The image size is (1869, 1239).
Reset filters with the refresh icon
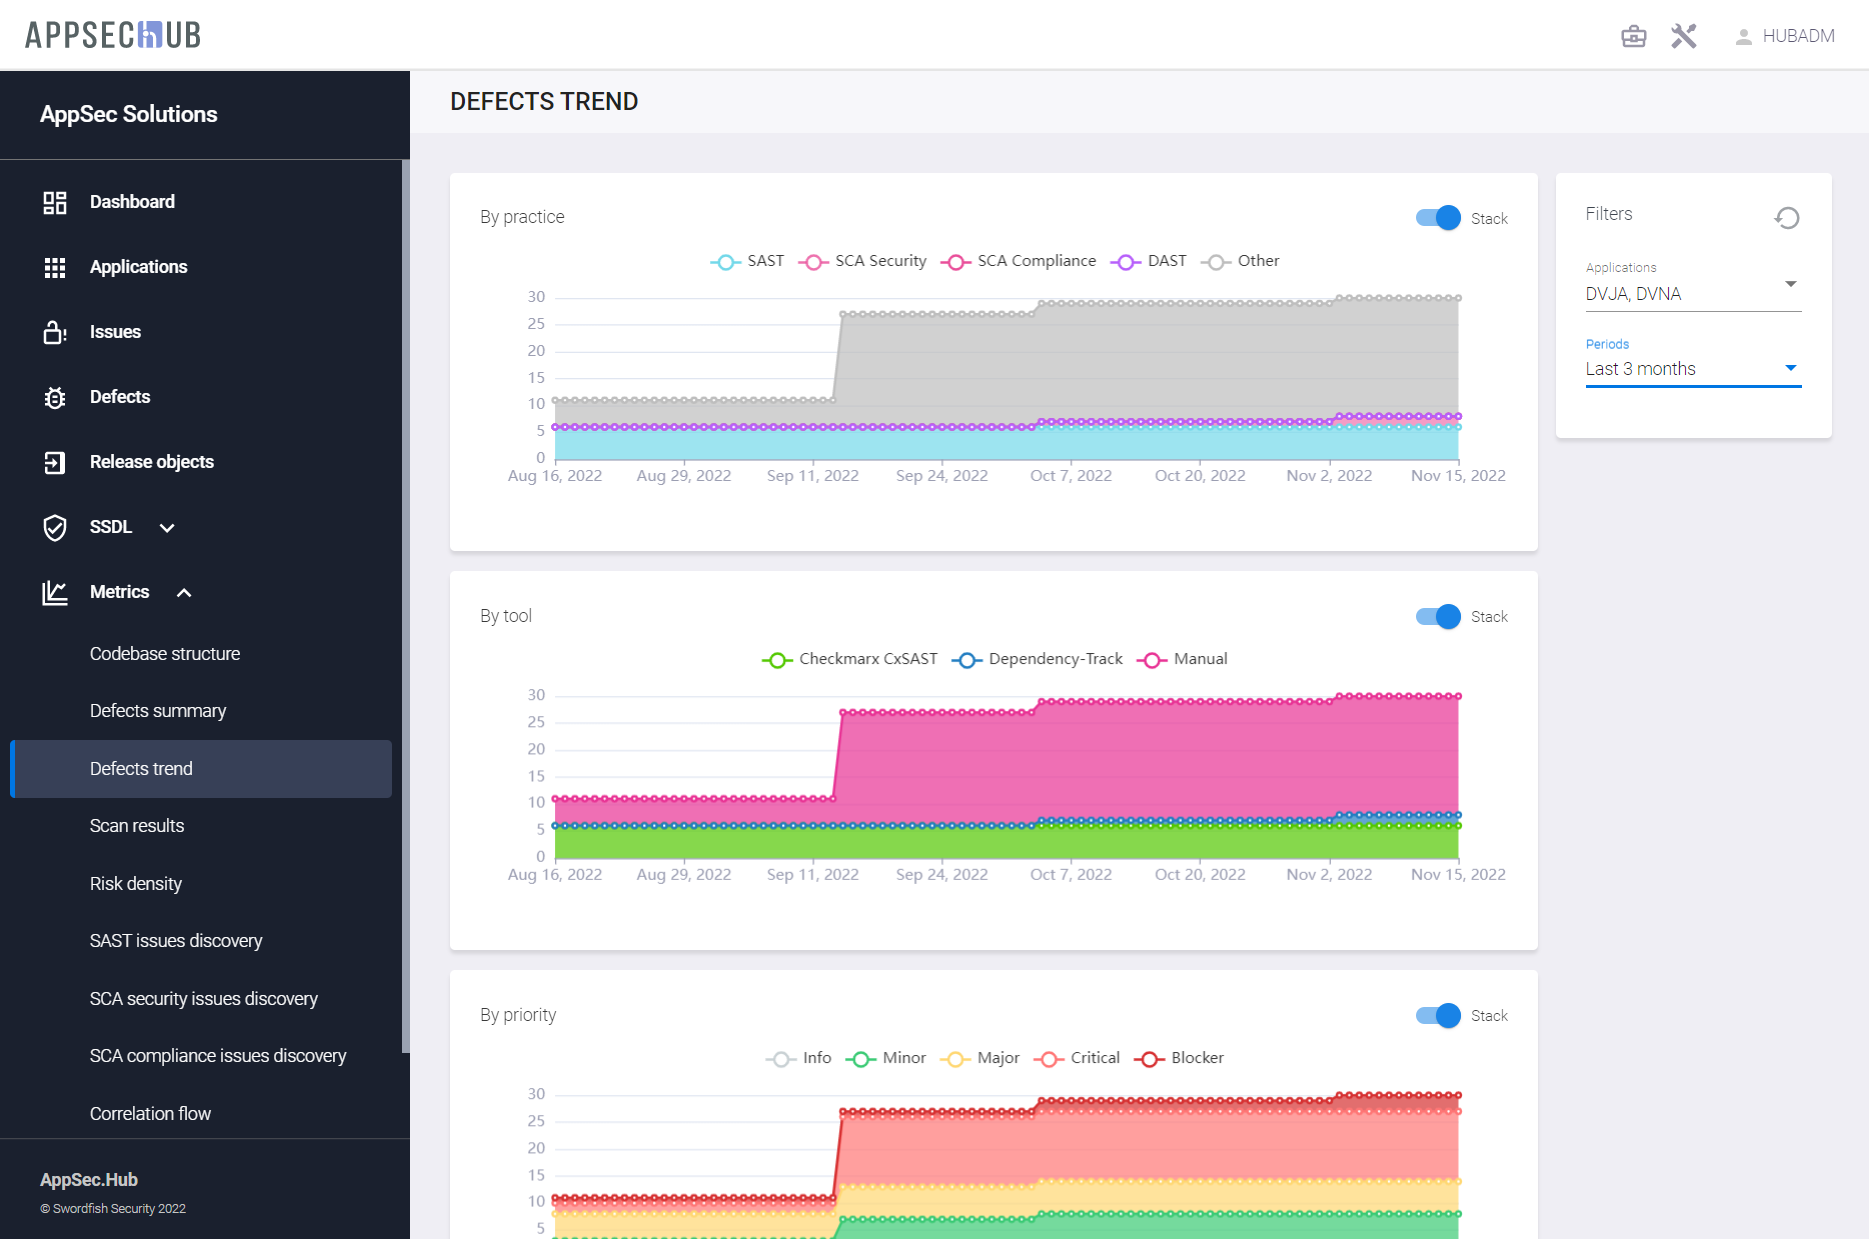point(1787,217)
